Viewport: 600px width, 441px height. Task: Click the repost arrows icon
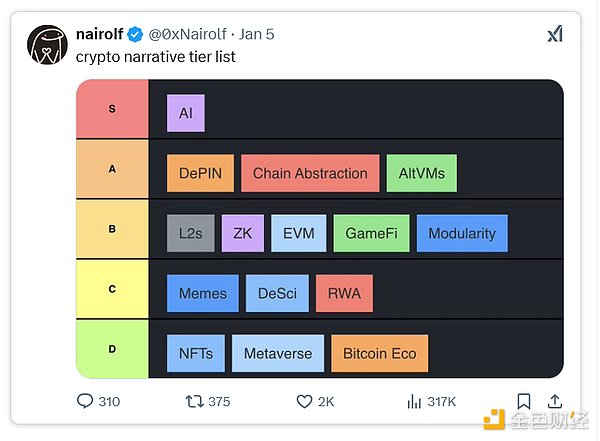coord(195,401)
